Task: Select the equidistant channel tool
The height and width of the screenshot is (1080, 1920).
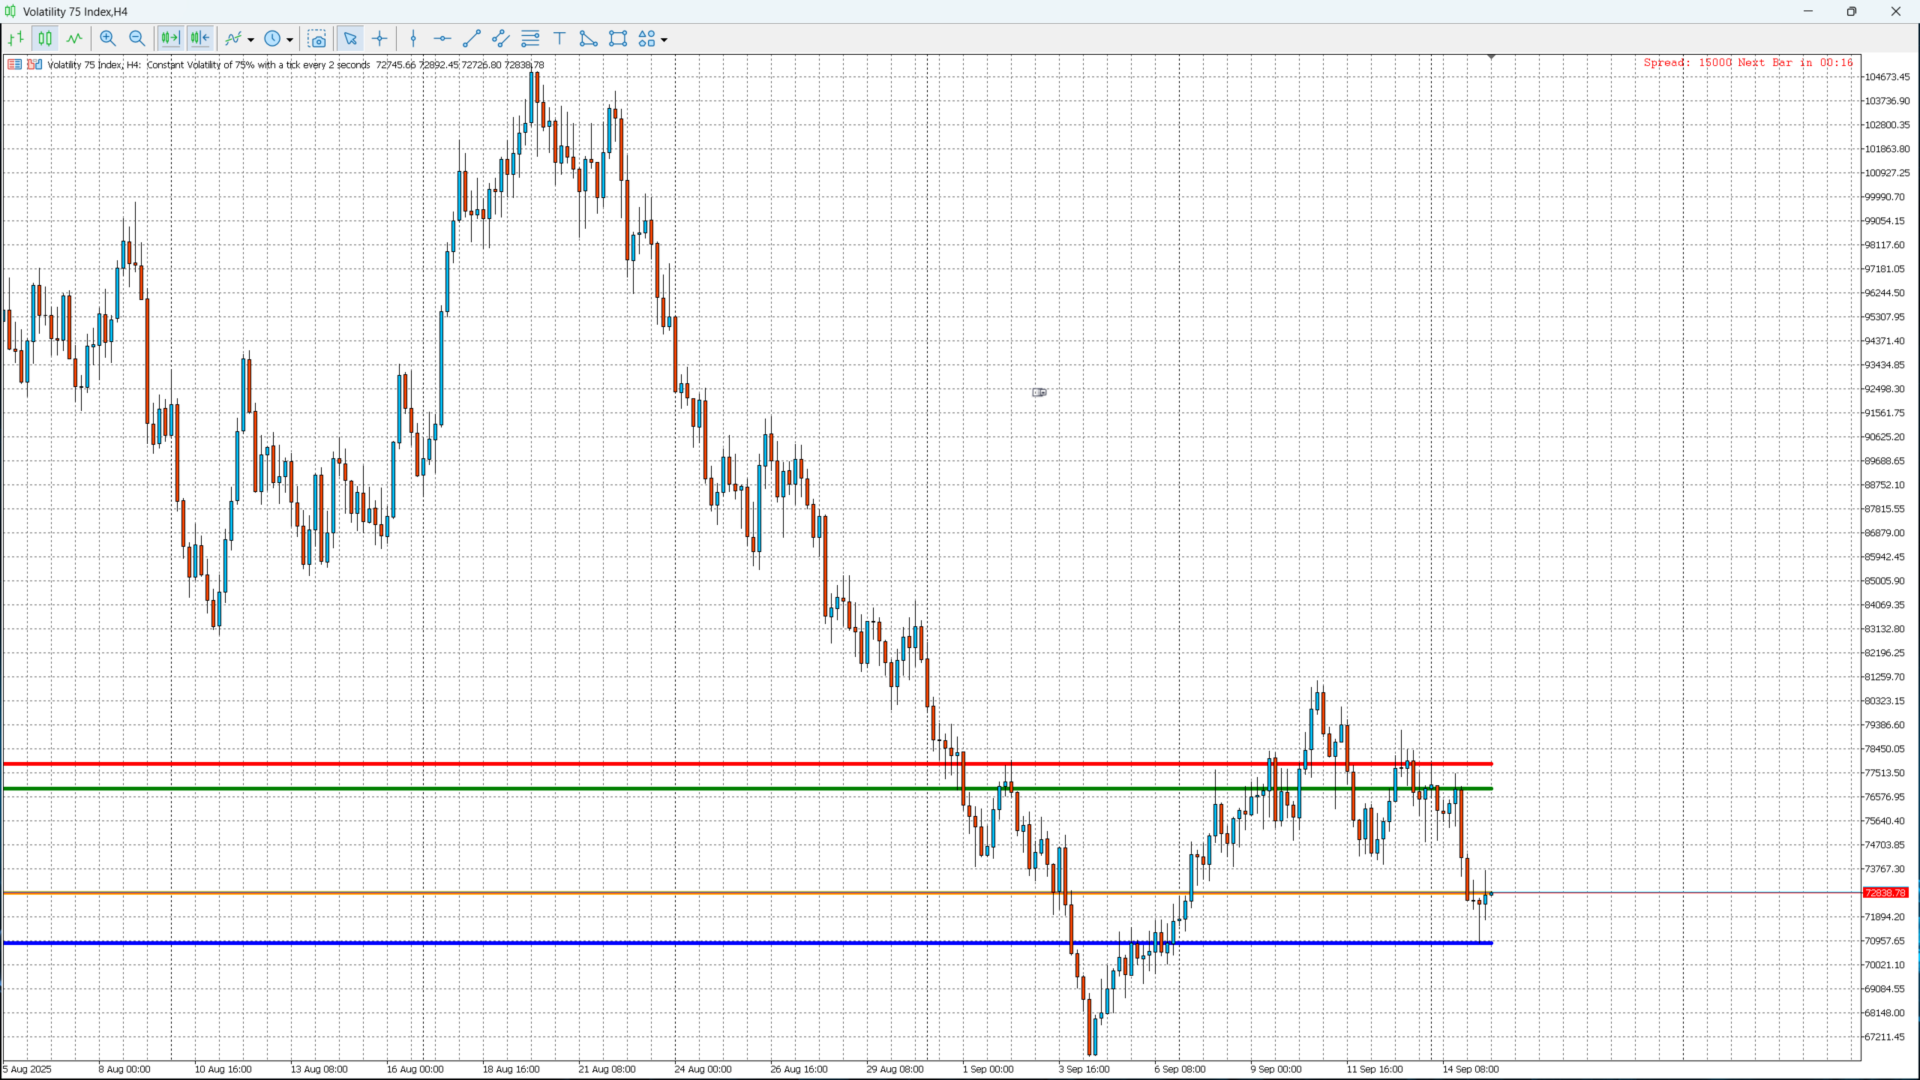Action: coord(501,39)
